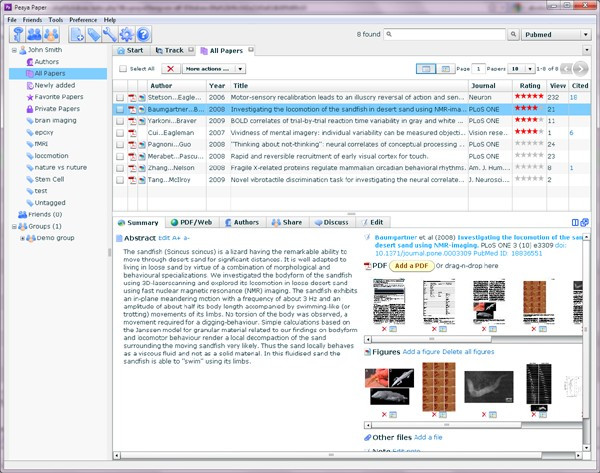
Task: Switch to list layout view icon
Action: coord(426,69)
